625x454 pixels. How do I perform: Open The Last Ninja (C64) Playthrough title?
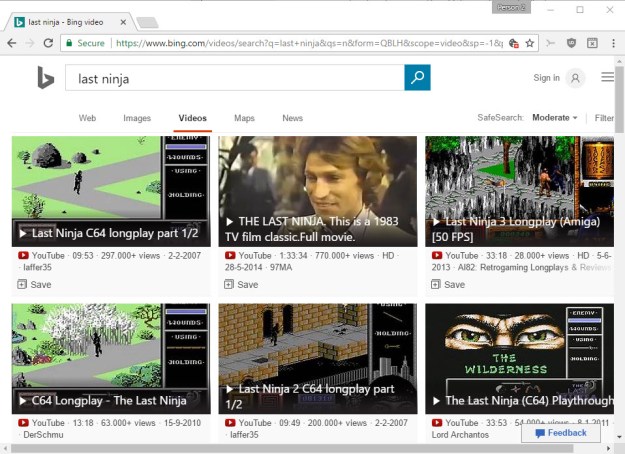(529, 401)
